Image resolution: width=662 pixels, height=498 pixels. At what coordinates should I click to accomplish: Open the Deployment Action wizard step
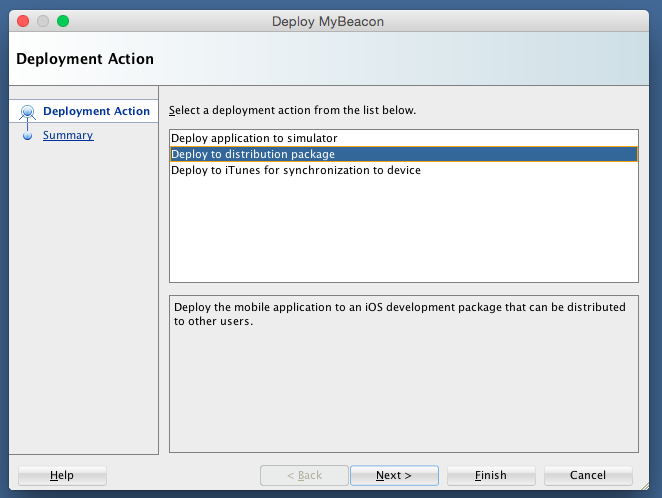click(96, 111)
